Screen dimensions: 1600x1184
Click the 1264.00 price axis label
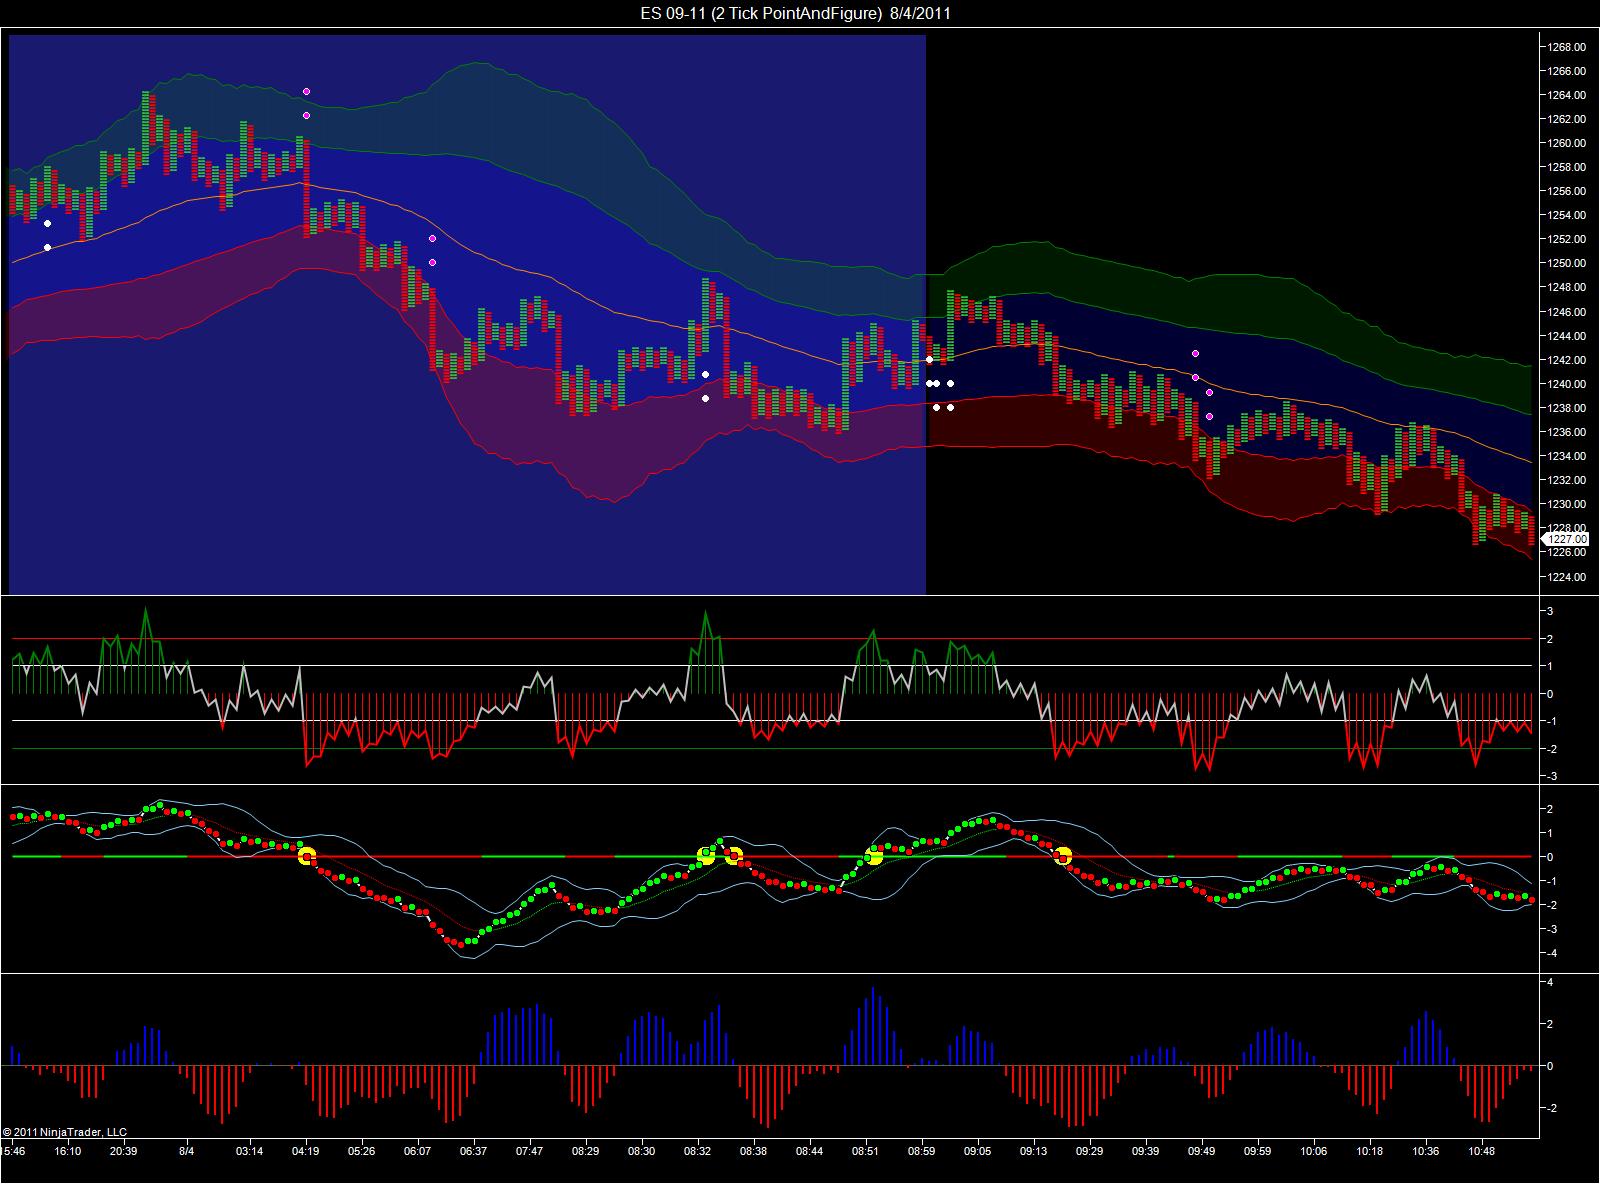click(1567, 95)
